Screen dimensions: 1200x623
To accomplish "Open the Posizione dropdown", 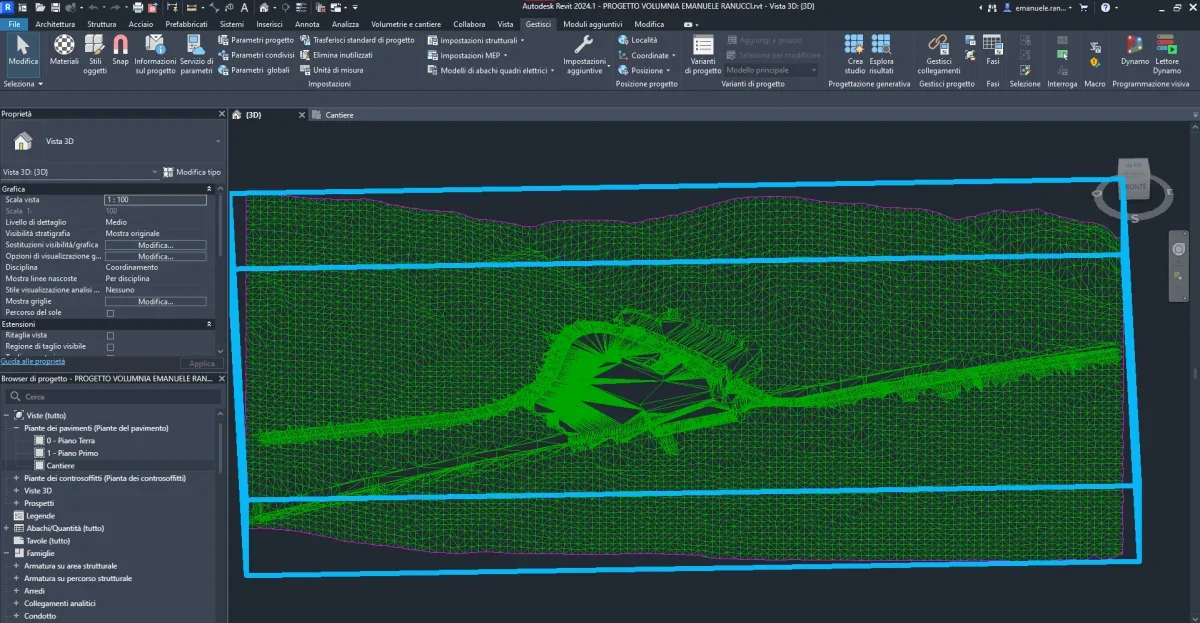I will coord(643,70).
